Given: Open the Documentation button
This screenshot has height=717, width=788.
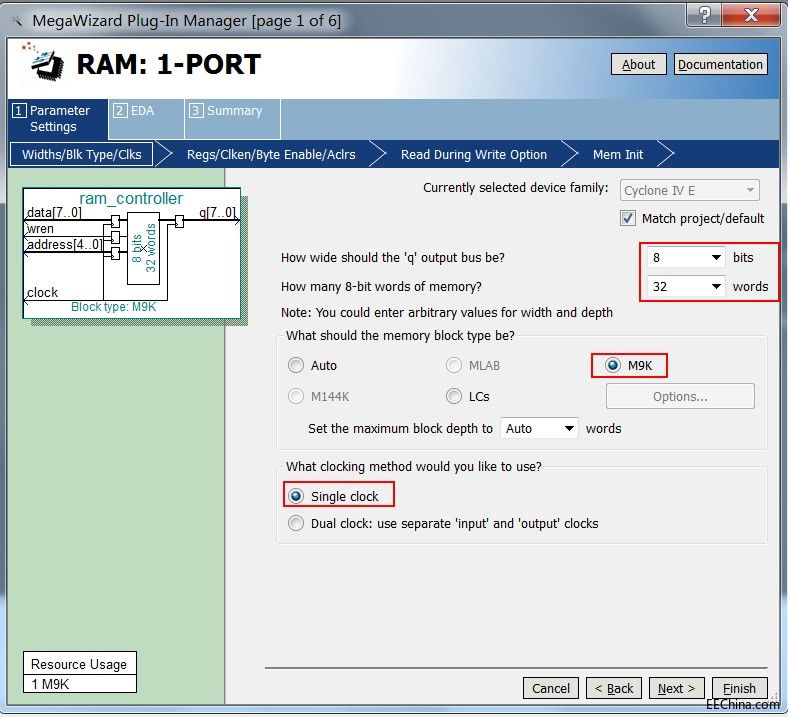Looking at the screenshot, I should point(720,64).
